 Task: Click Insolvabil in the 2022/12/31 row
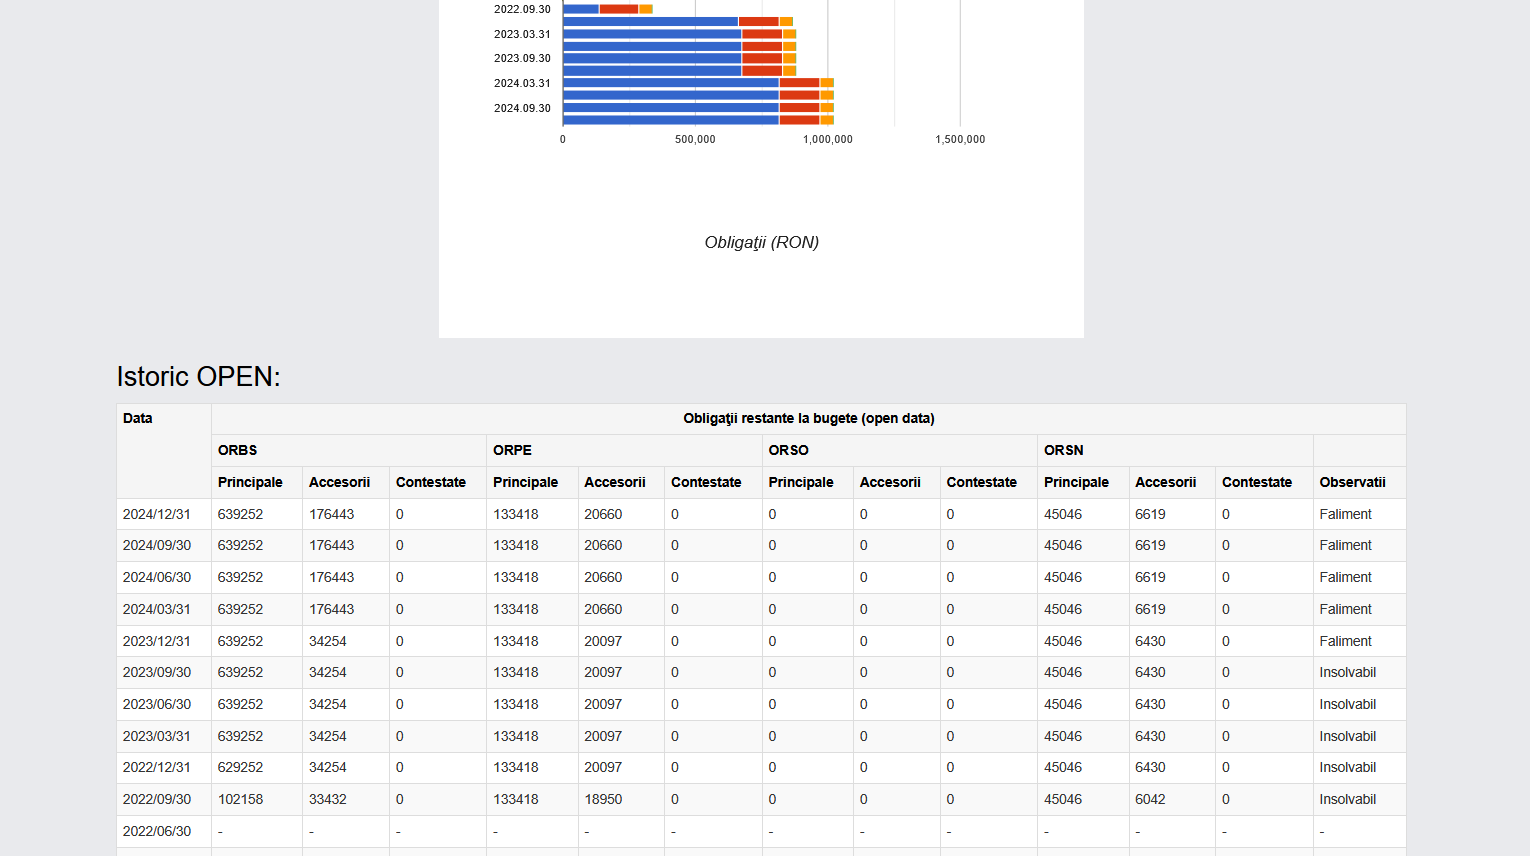click(x=1347, y=767)
